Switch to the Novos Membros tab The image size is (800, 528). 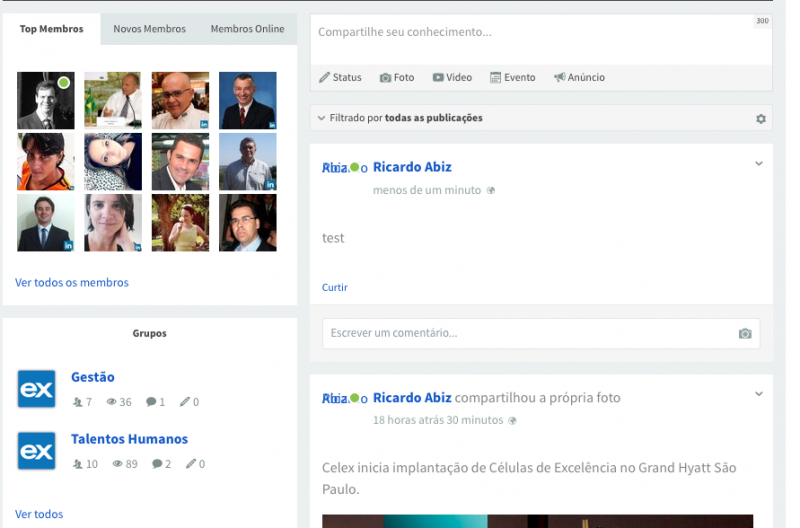click(149, 29)
